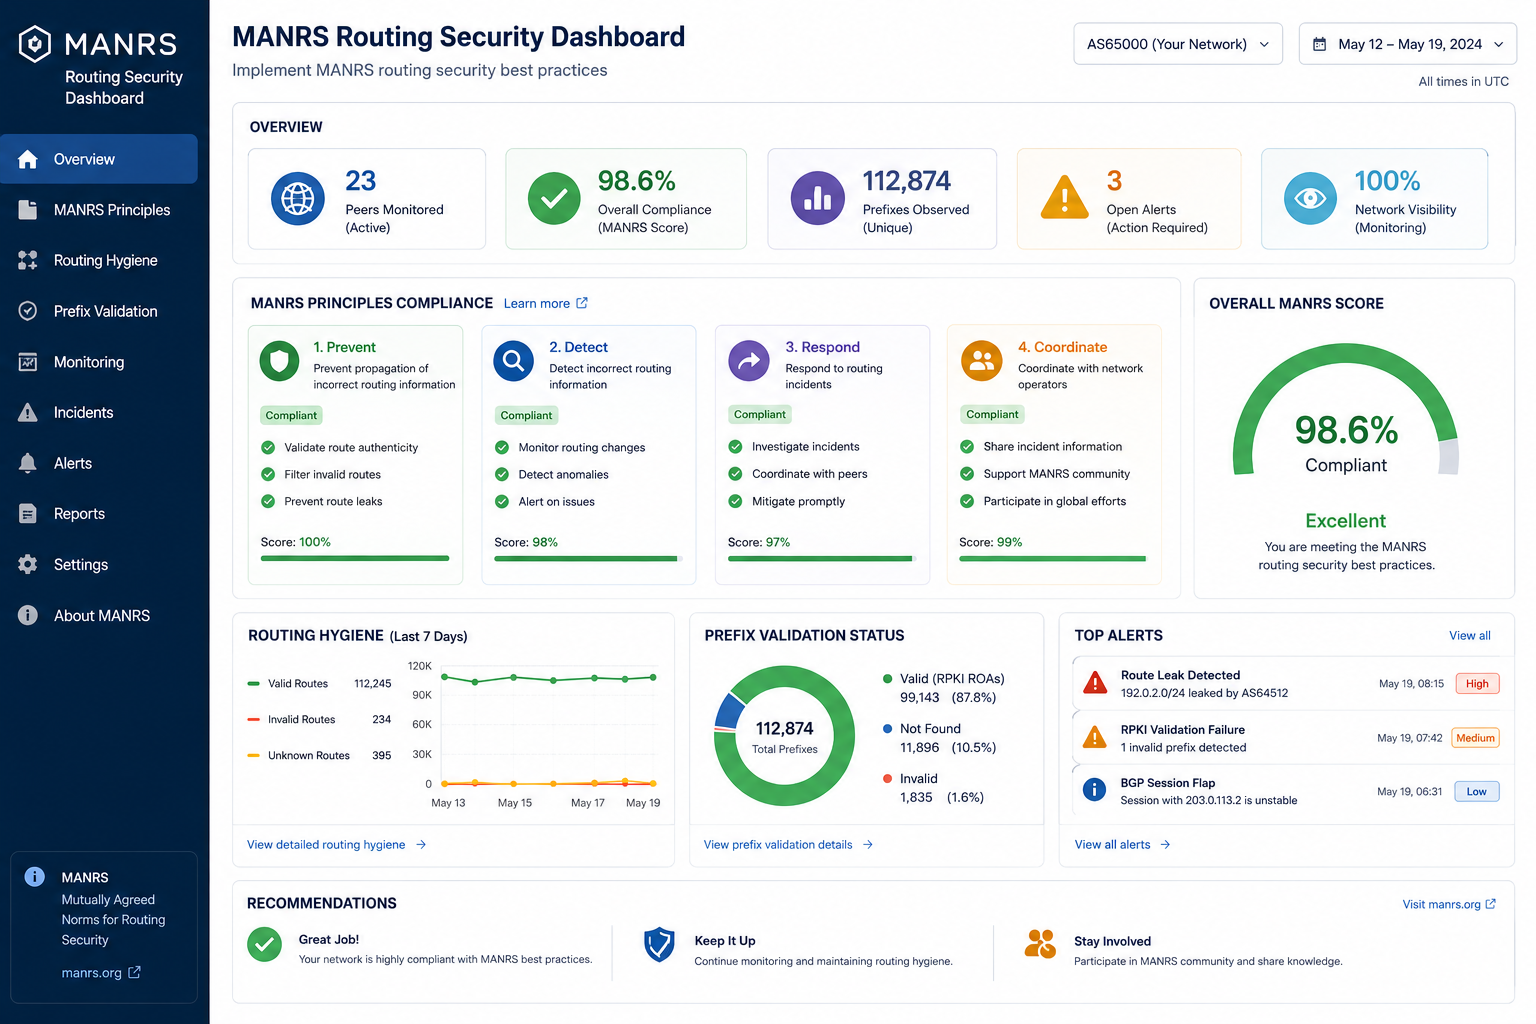
Task: Click View all alerts link
Action: [1123, 845]
